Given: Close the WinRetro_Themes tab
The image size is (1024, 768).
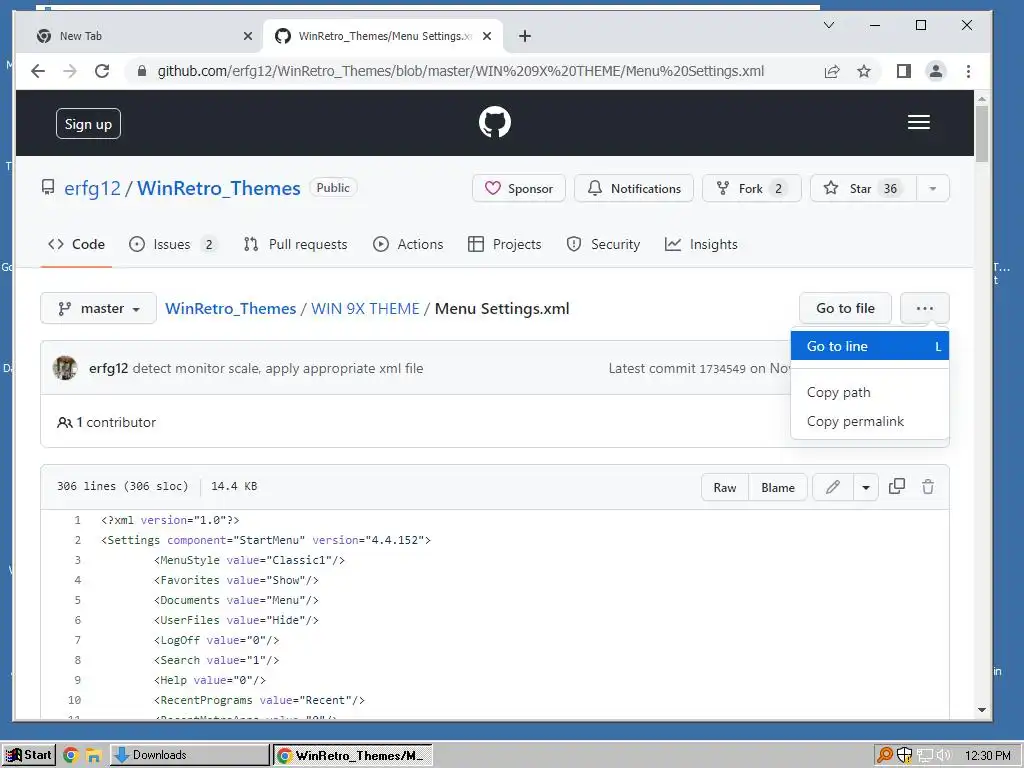Looking at the screenshot, I should tap(487, 36).
